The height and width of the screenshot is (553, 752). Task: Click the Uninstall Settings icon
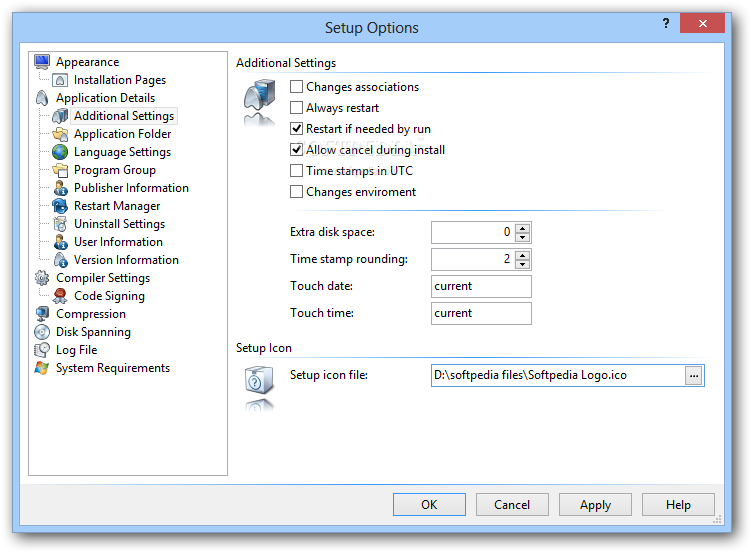(60, 224)
